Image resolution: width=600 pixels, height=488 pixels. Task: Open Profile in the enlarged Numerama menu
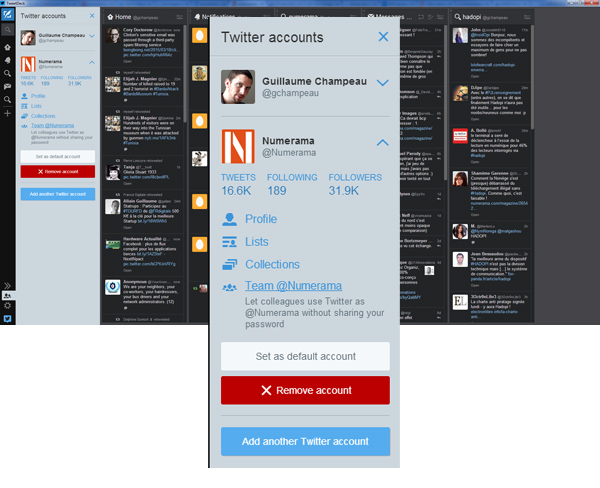pos(261,219)
